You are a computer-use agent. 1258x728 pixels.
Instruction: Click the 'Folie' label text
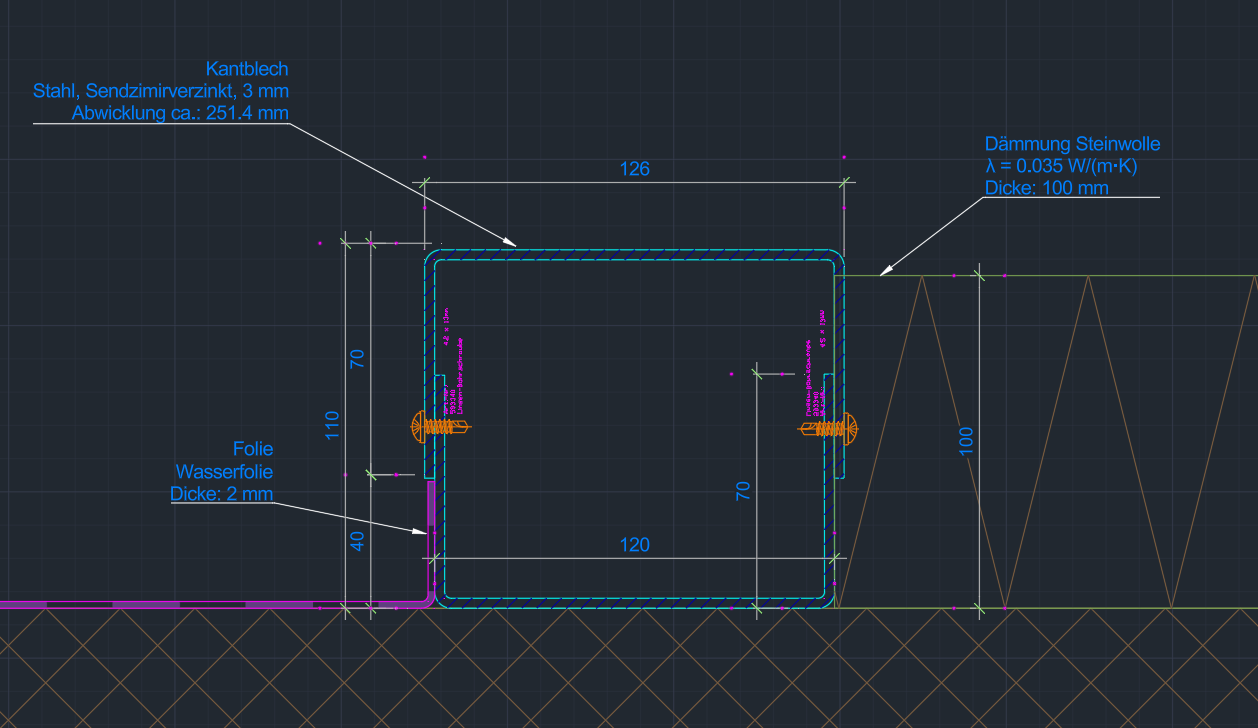point(253,449)
